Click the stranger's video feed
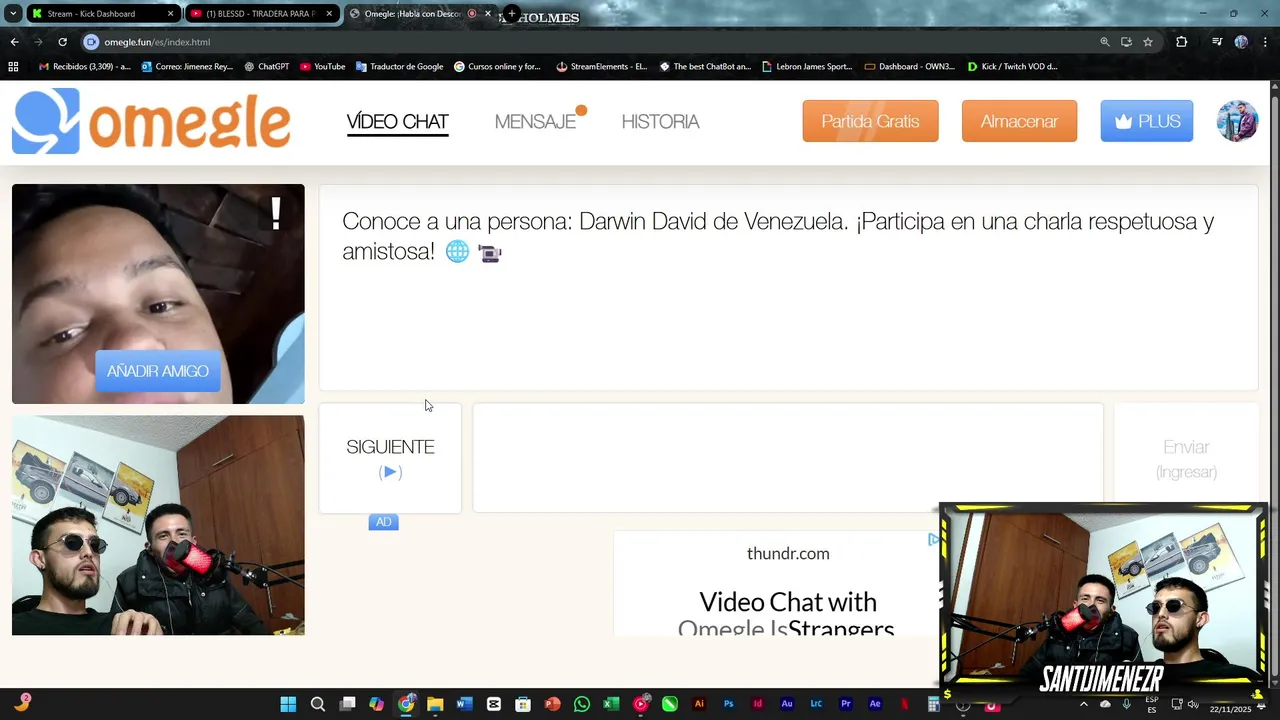 158,294
